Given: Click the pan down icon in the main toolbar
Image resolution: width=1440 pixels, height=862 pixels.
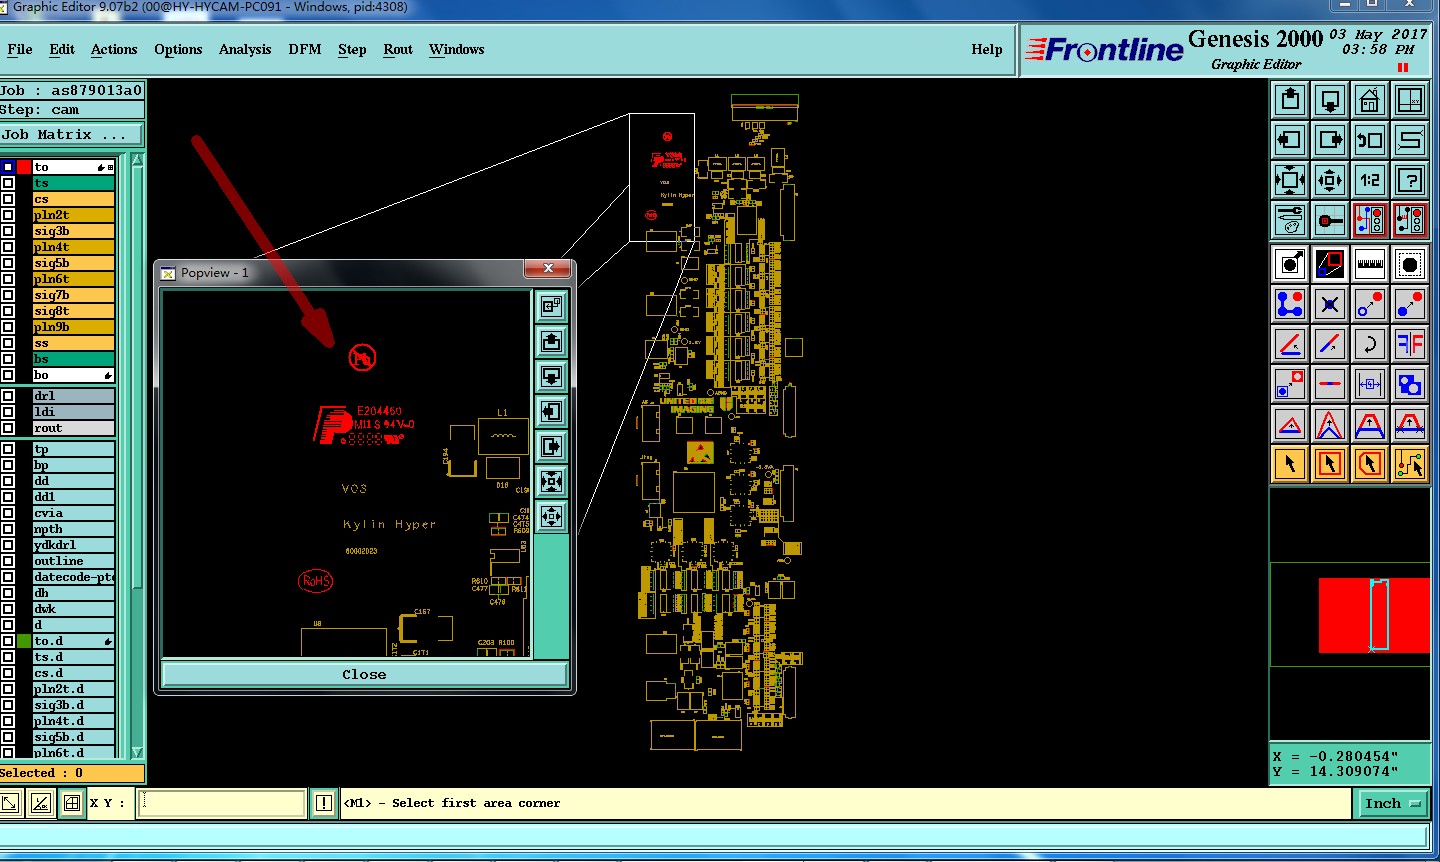Looking at the screenshot, I should pos(1330,100).
